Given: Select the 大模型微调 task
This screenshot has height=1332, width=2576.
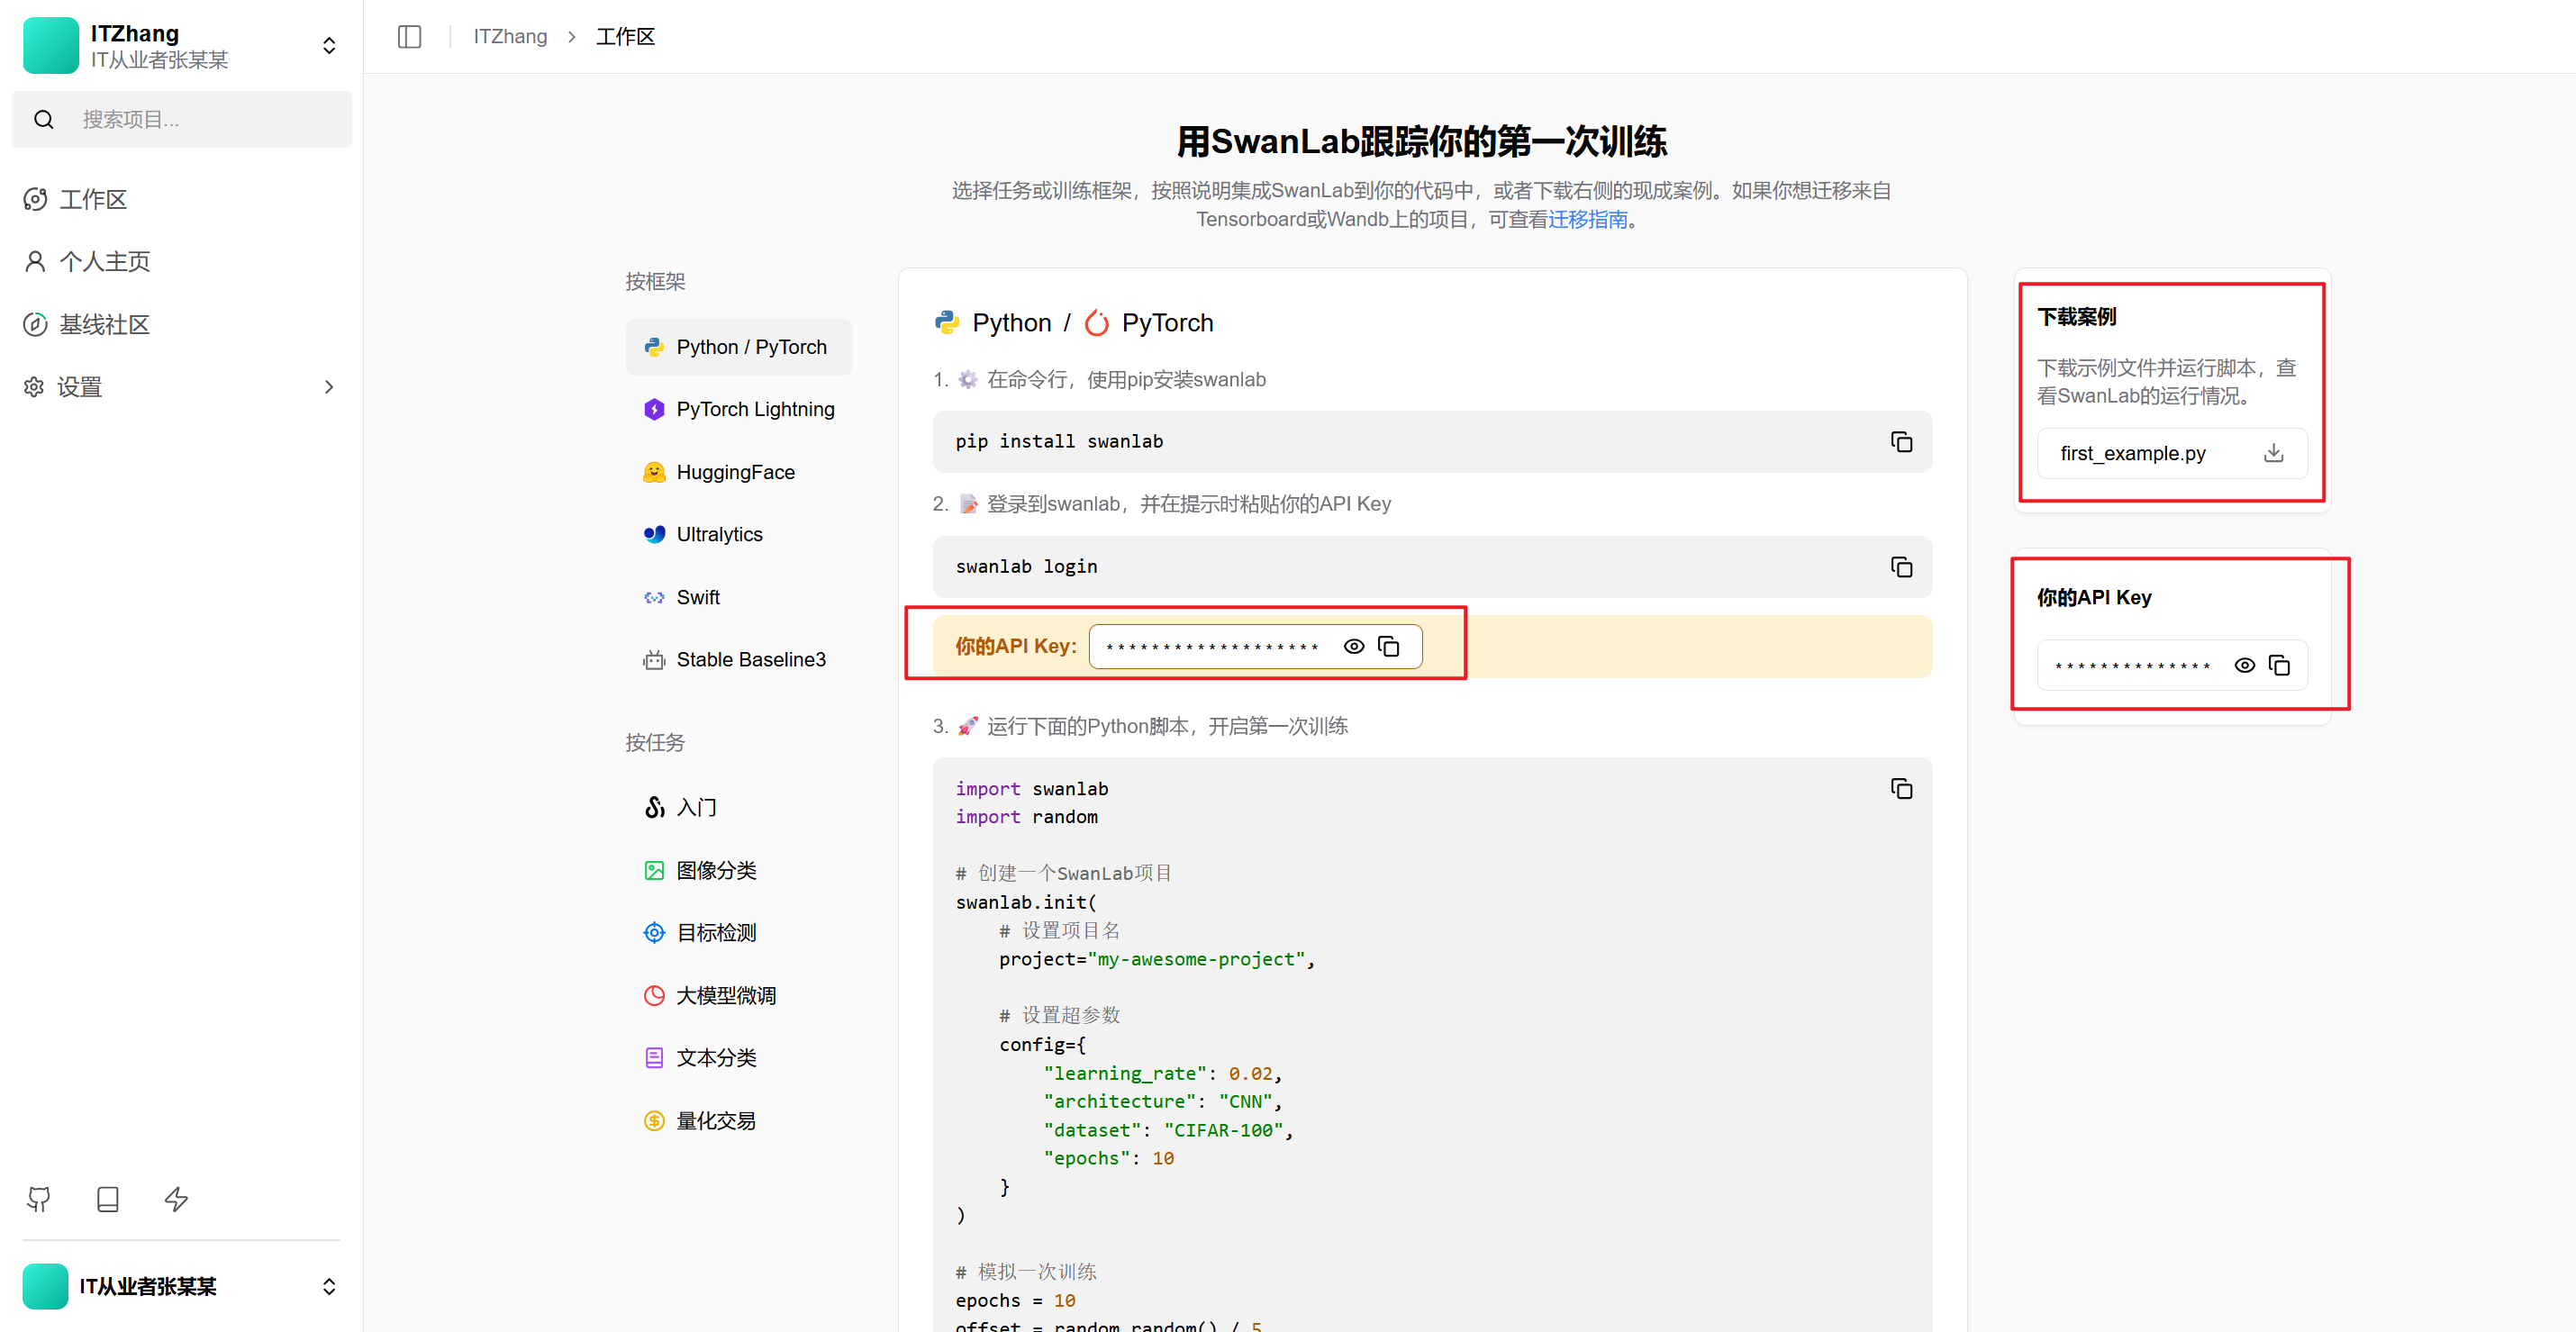Looking at the screenshot, I should (738, 995).
